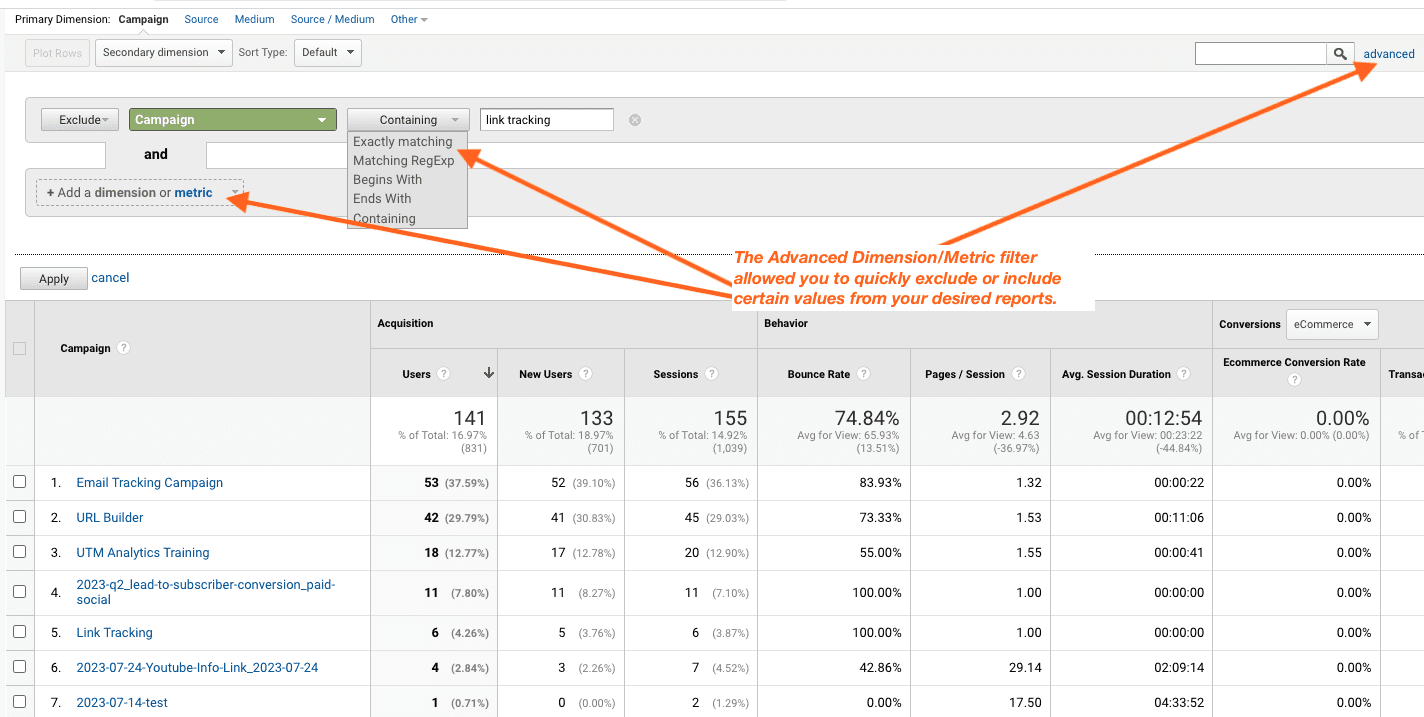Screen dimensions: 1424x717
Task: Click the Ecommerce Conversion Rate help icon
Action: click(1295, 379)
